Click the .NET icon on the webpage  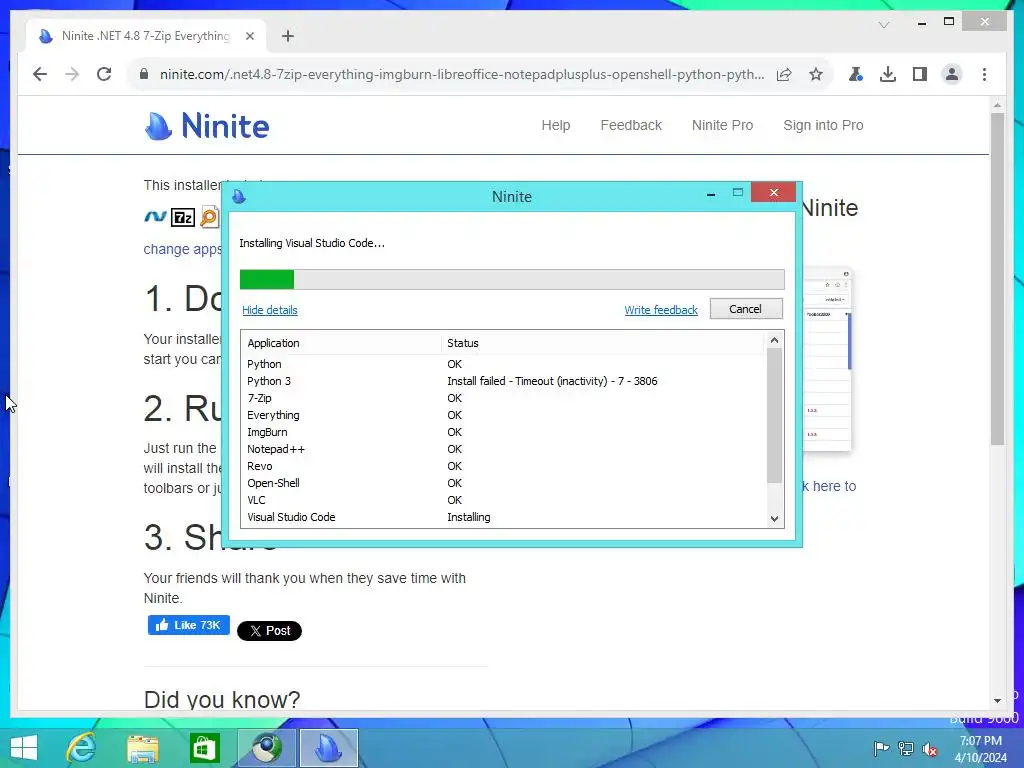(155, 216)
